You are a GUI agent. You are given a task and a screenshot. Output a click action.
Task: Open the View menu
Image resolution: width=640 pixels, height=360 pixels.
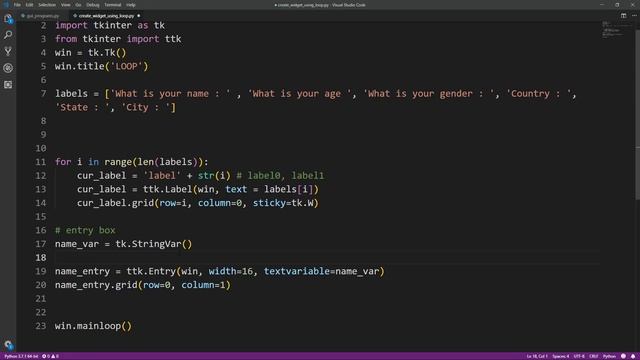tap(66, 5)
